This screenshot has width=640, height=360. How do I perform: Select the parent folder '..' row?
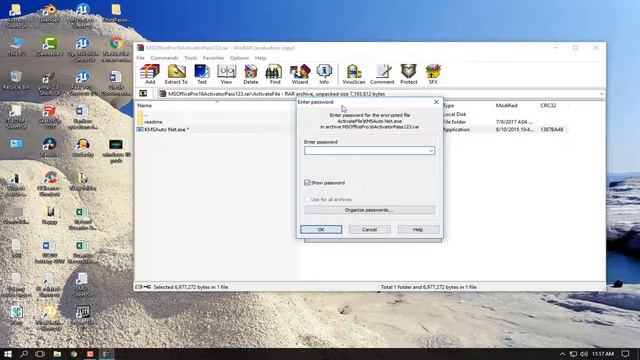pyautogui.click(x=142, y=114)
